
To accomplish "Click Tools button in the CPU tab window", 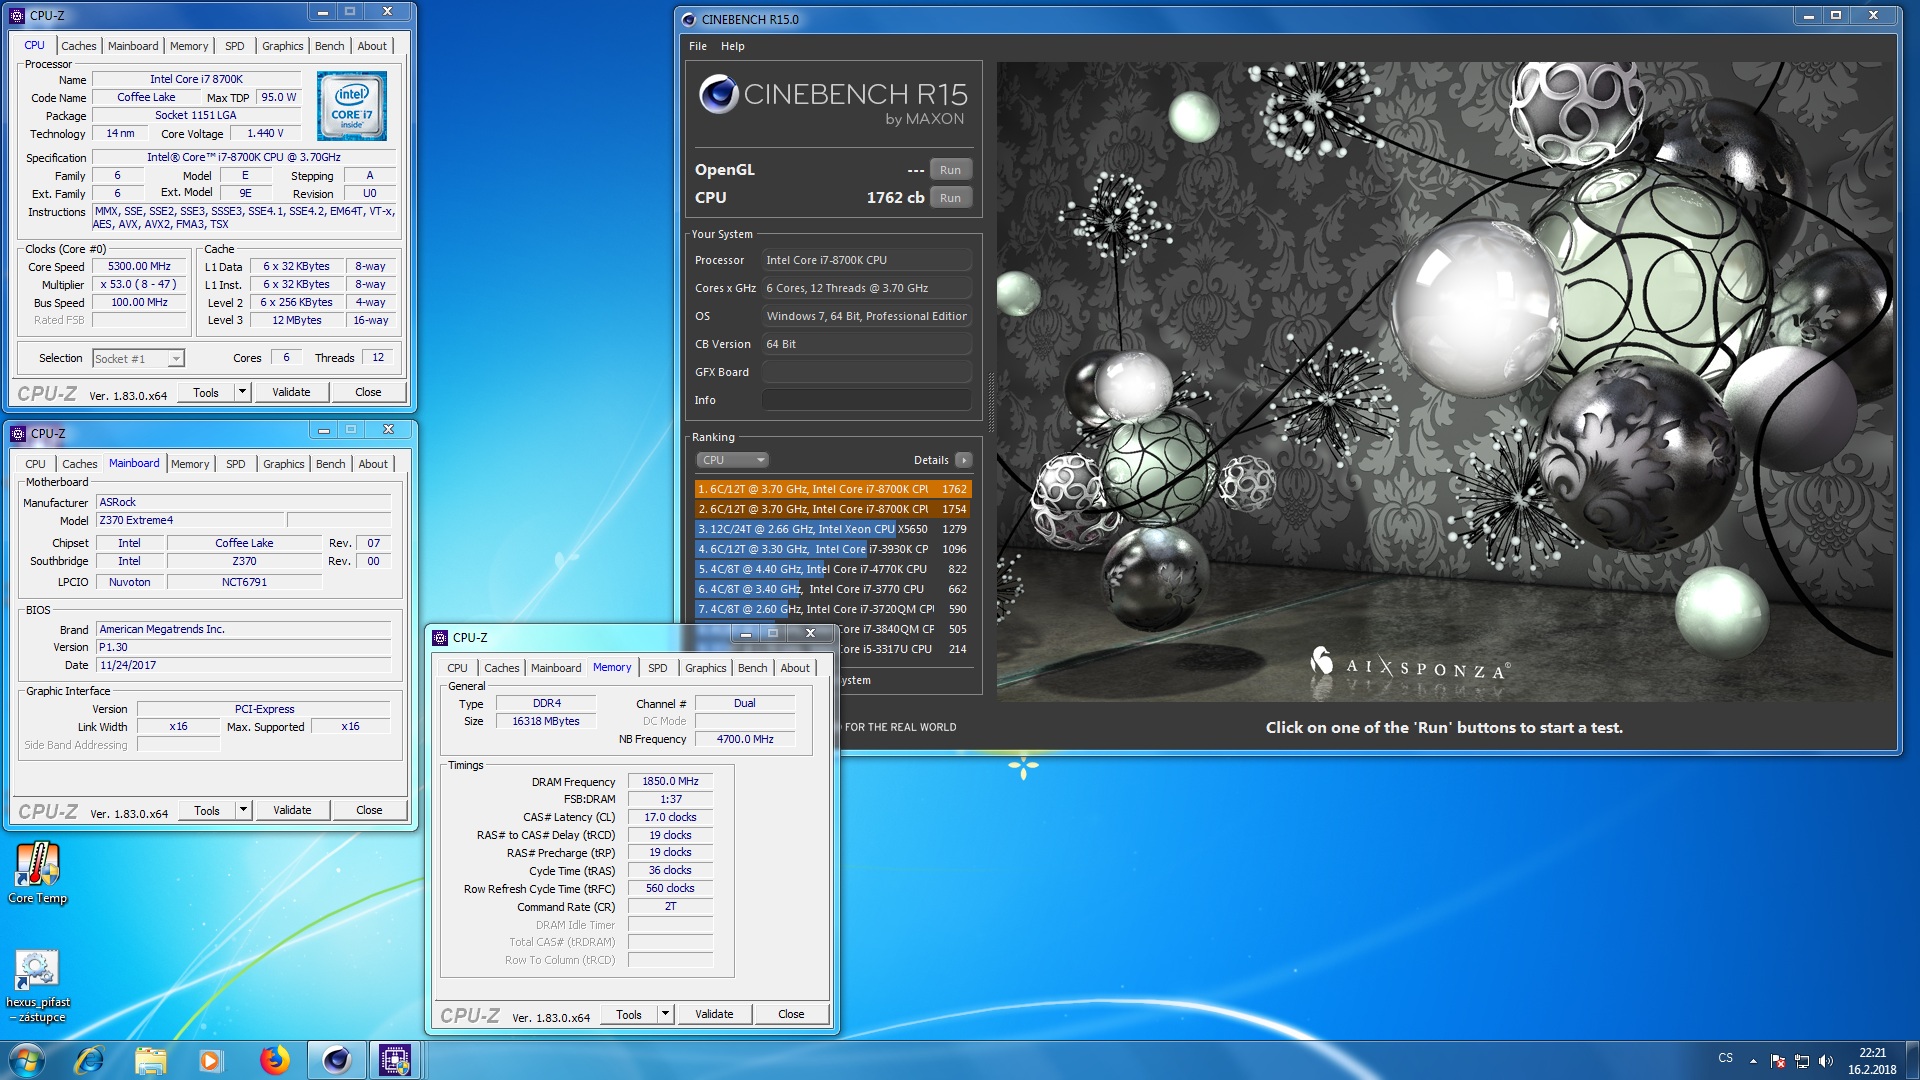I will [x=206, y=392].
